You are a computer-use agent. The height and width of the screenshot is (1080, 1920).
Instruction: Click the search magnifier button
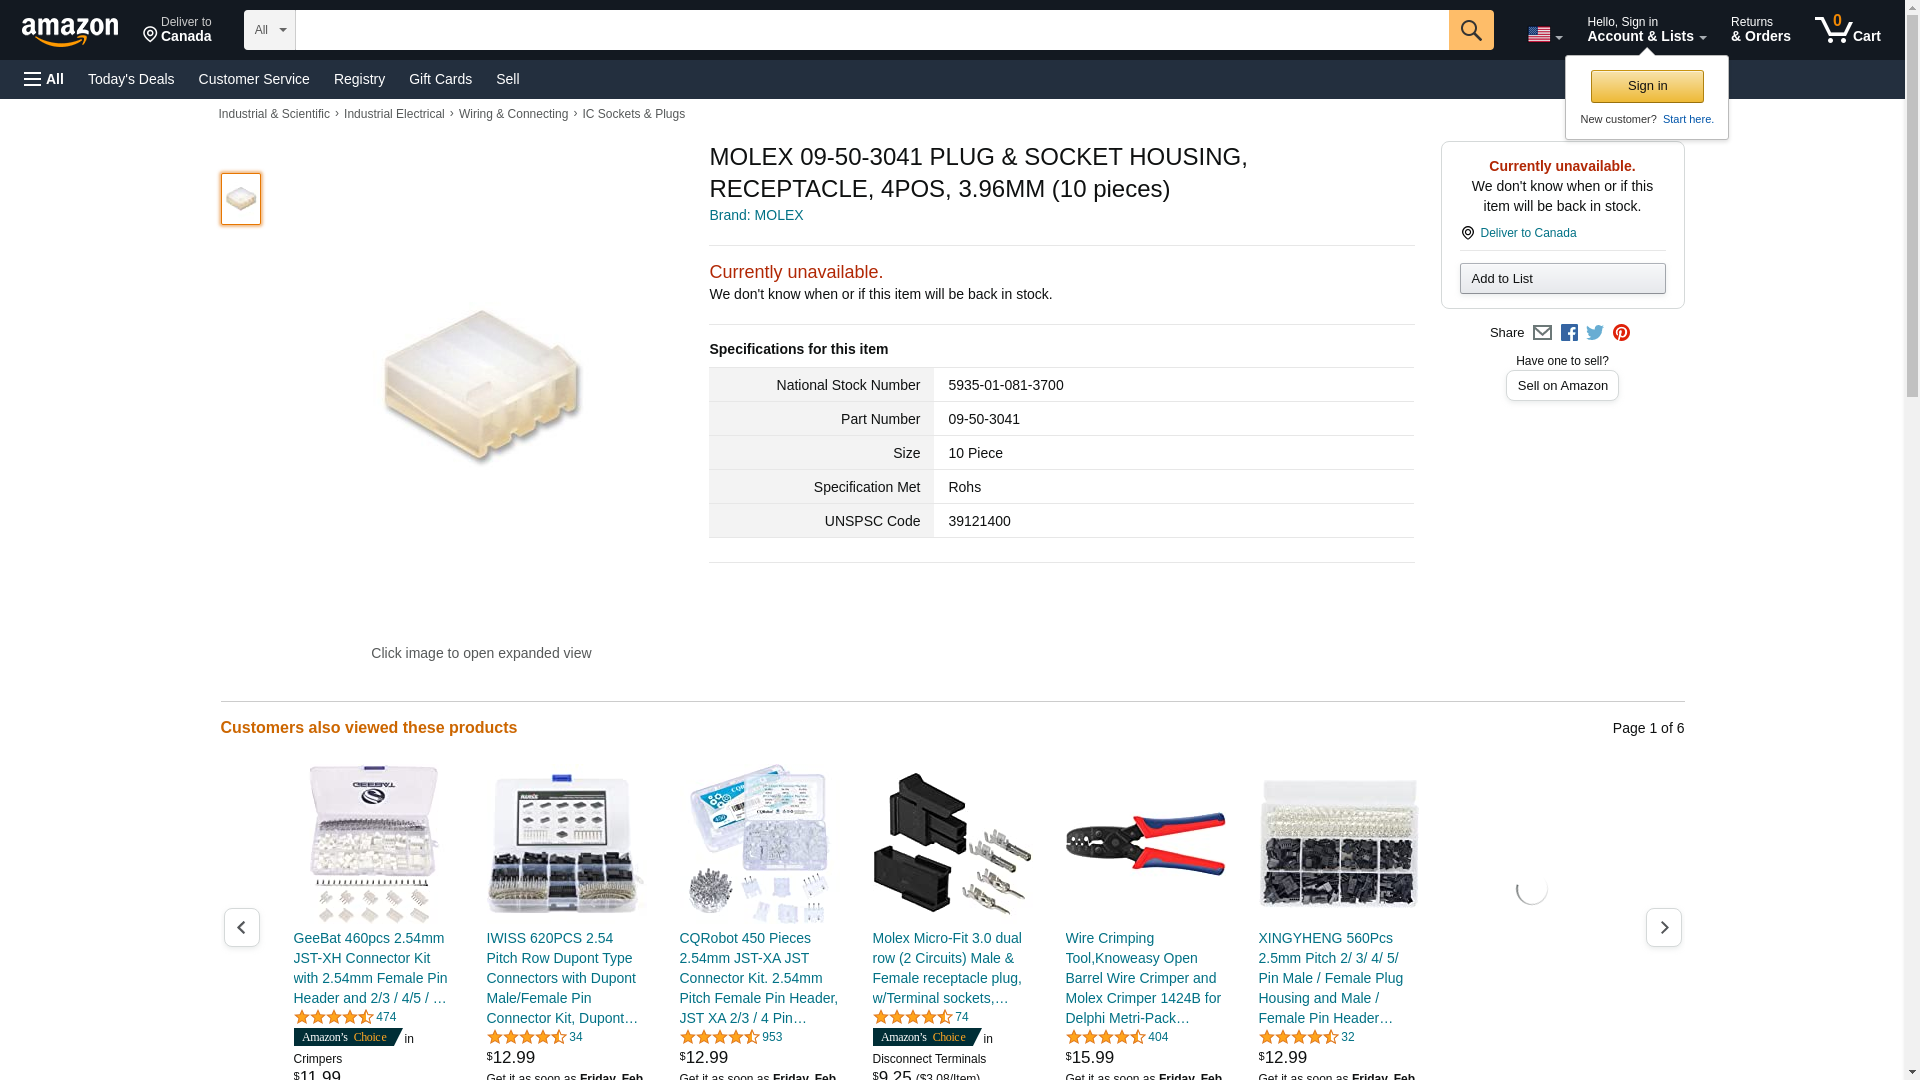click(x=1470, y=30)
